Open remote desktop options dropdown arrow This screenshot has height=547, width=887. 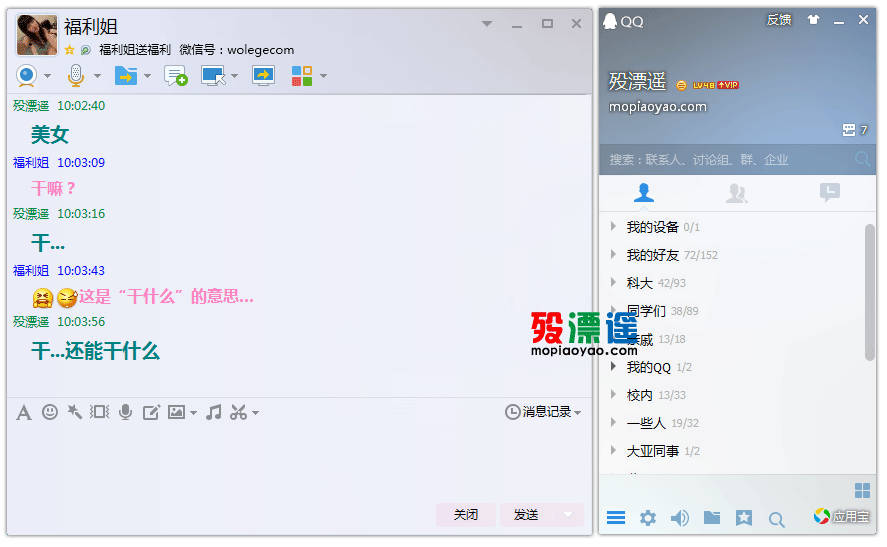point(234,76)
